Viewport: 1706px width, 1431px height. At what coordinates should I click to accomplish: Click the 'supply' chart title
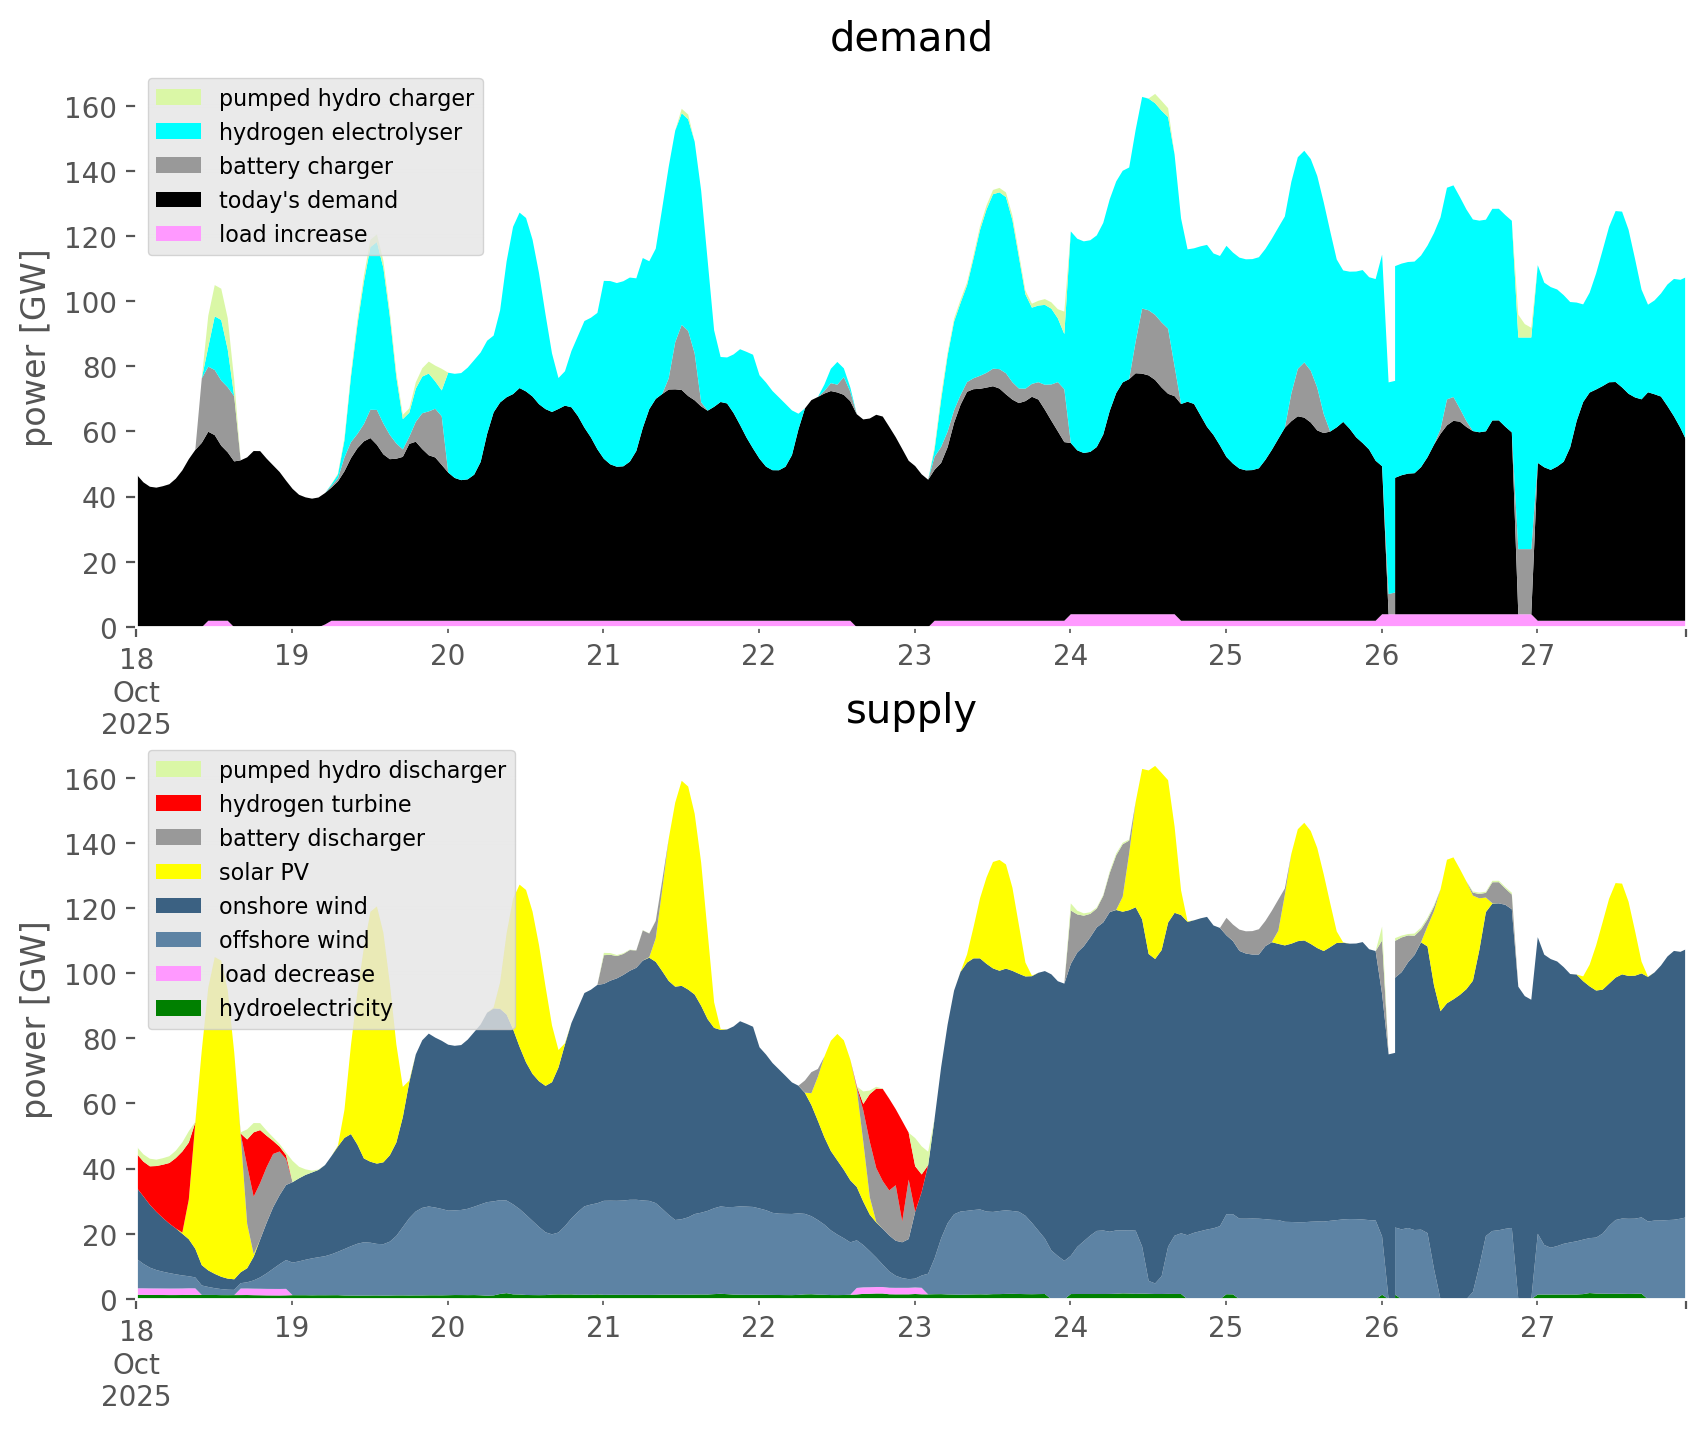click(910, 710)
